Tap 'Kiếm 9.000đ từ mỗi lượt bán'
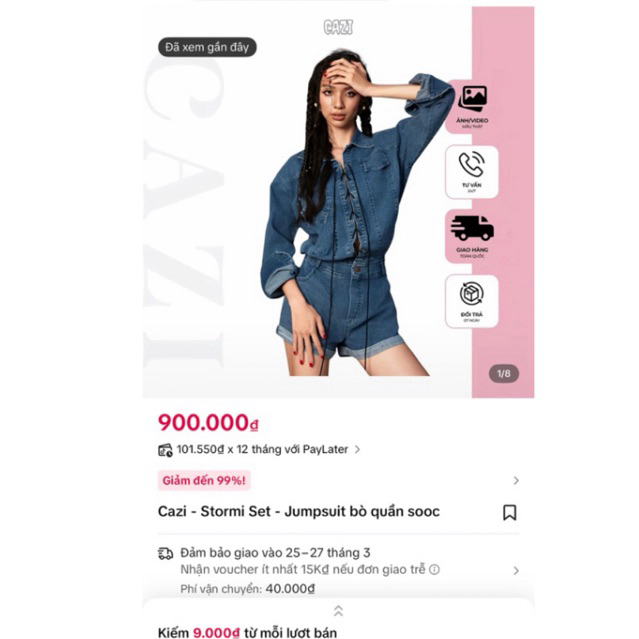Viewport: 639px width, 639px height. (247, 632)
